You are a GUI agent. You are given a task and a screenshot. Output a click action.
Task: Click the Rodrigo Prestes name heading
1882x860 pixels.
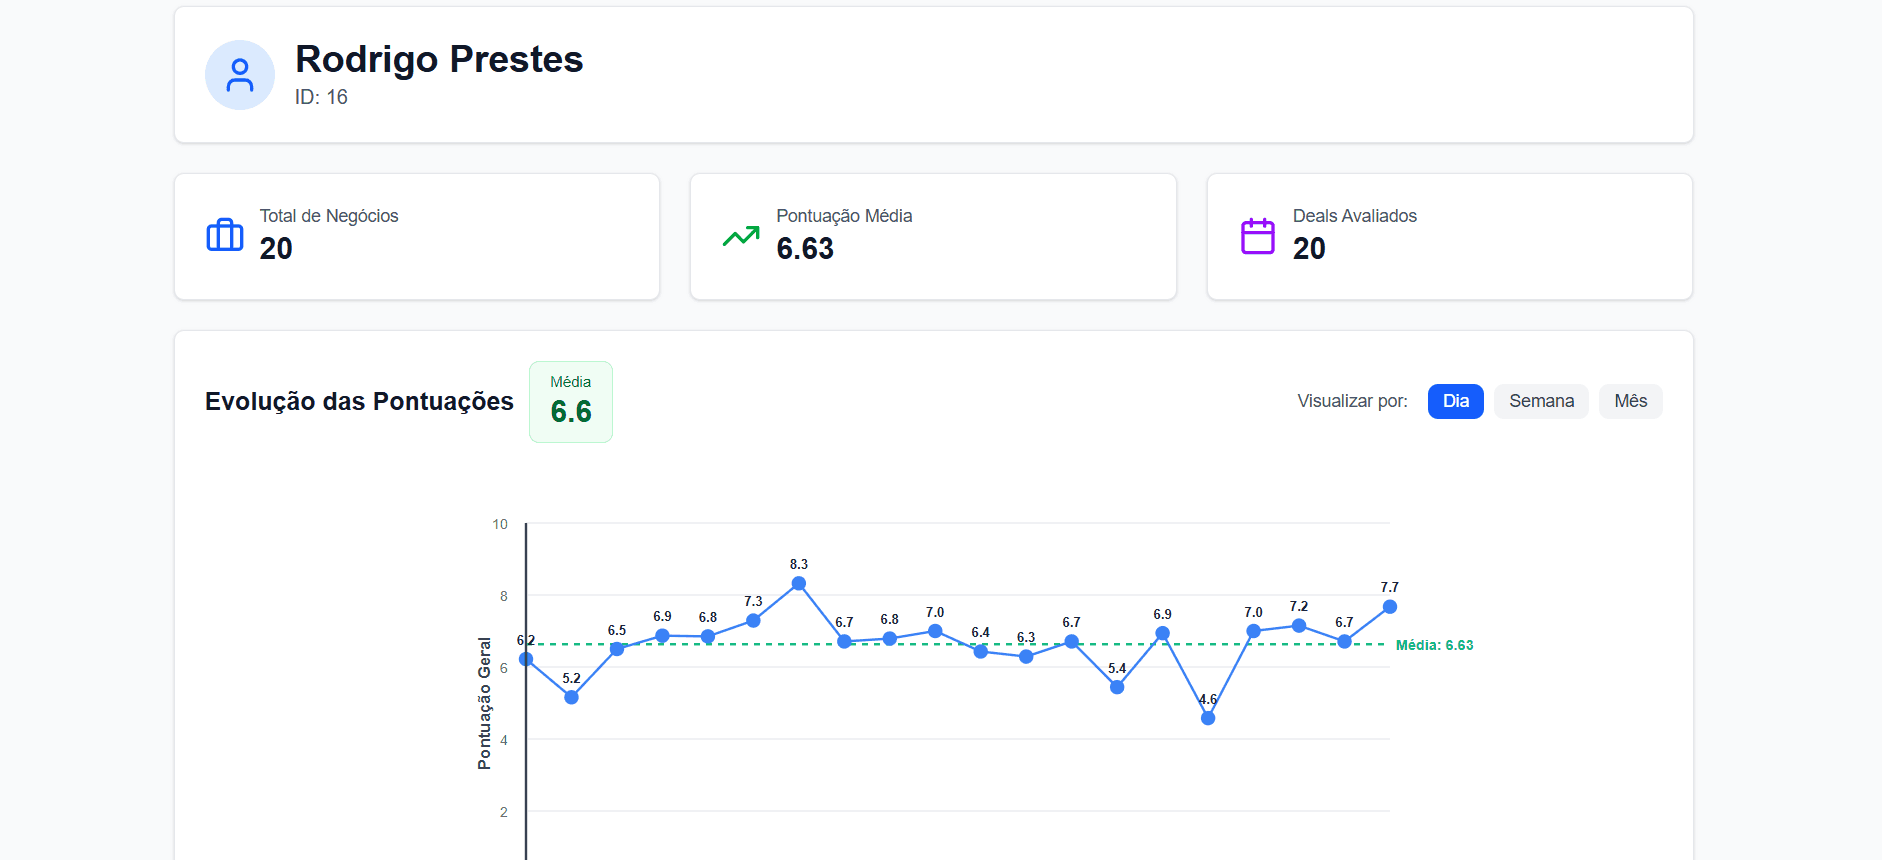pyautogui.click(x=439, y=59)
